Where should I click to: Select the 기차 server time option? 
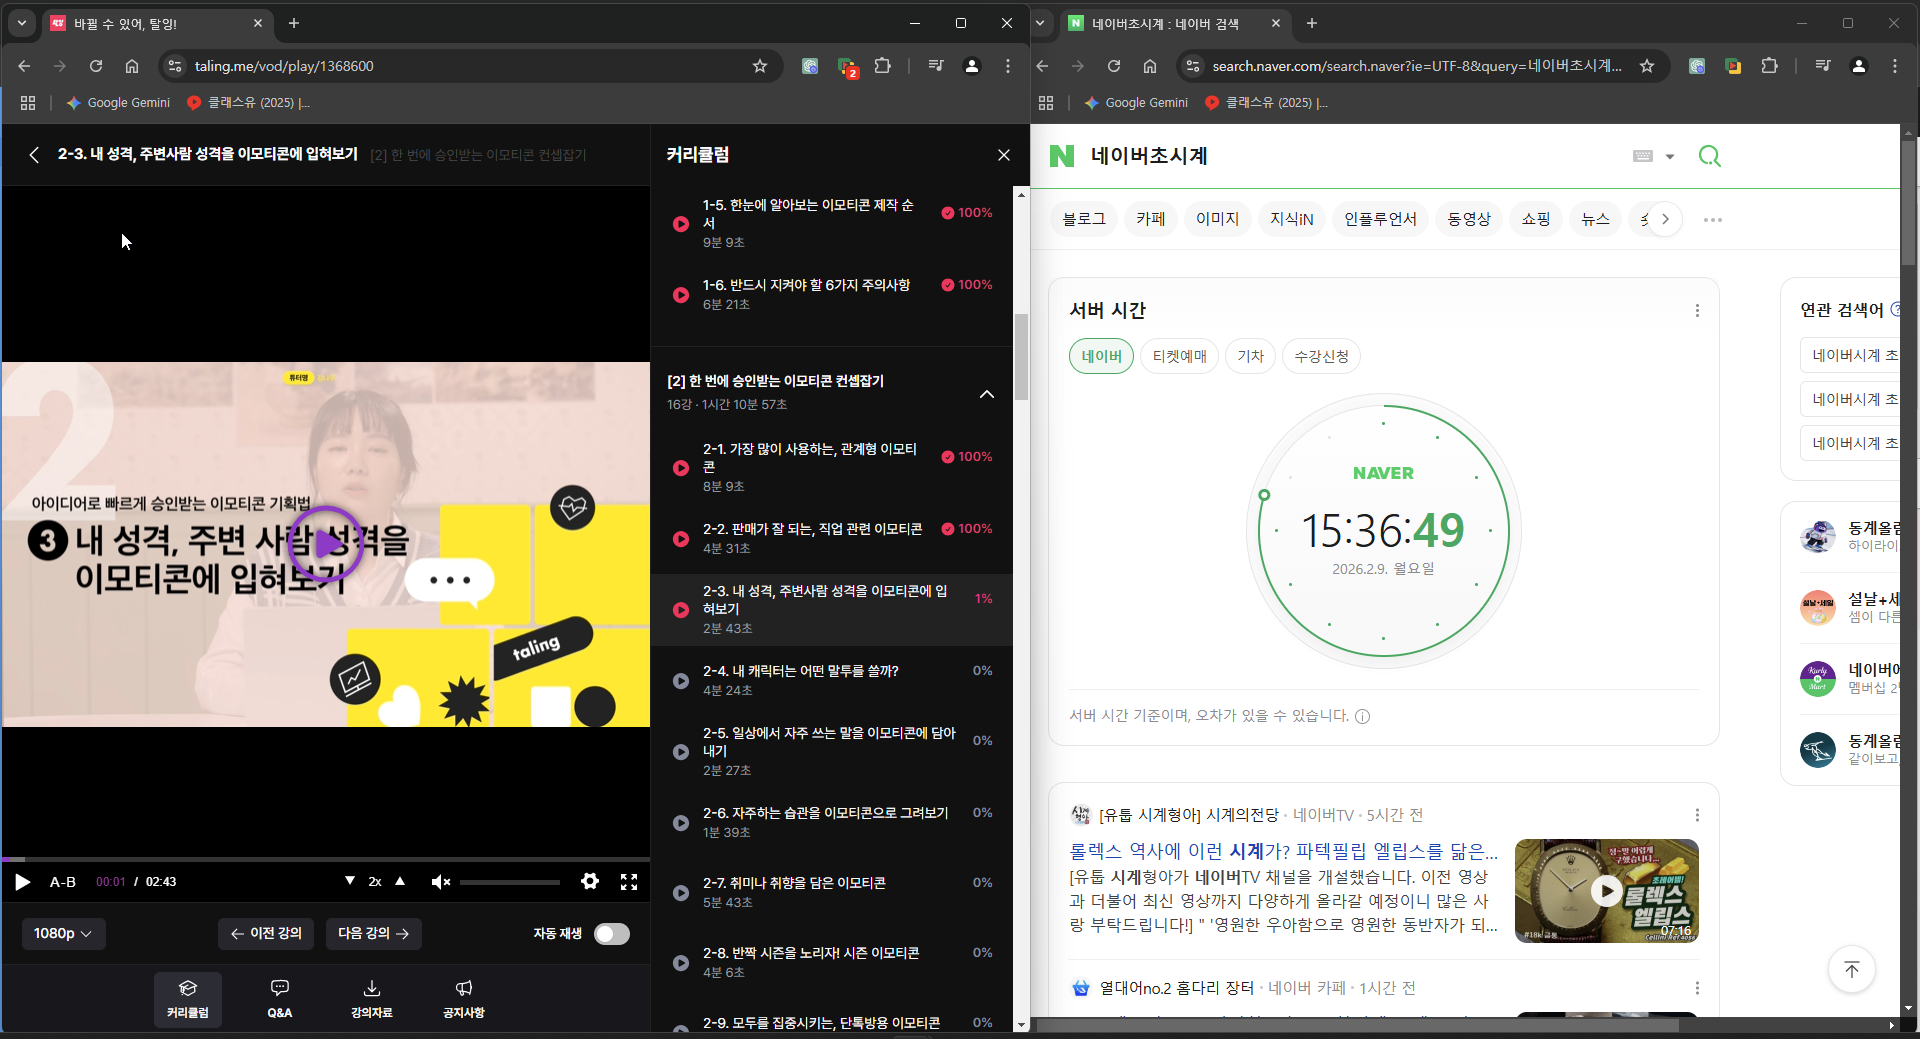(1251, 356)
